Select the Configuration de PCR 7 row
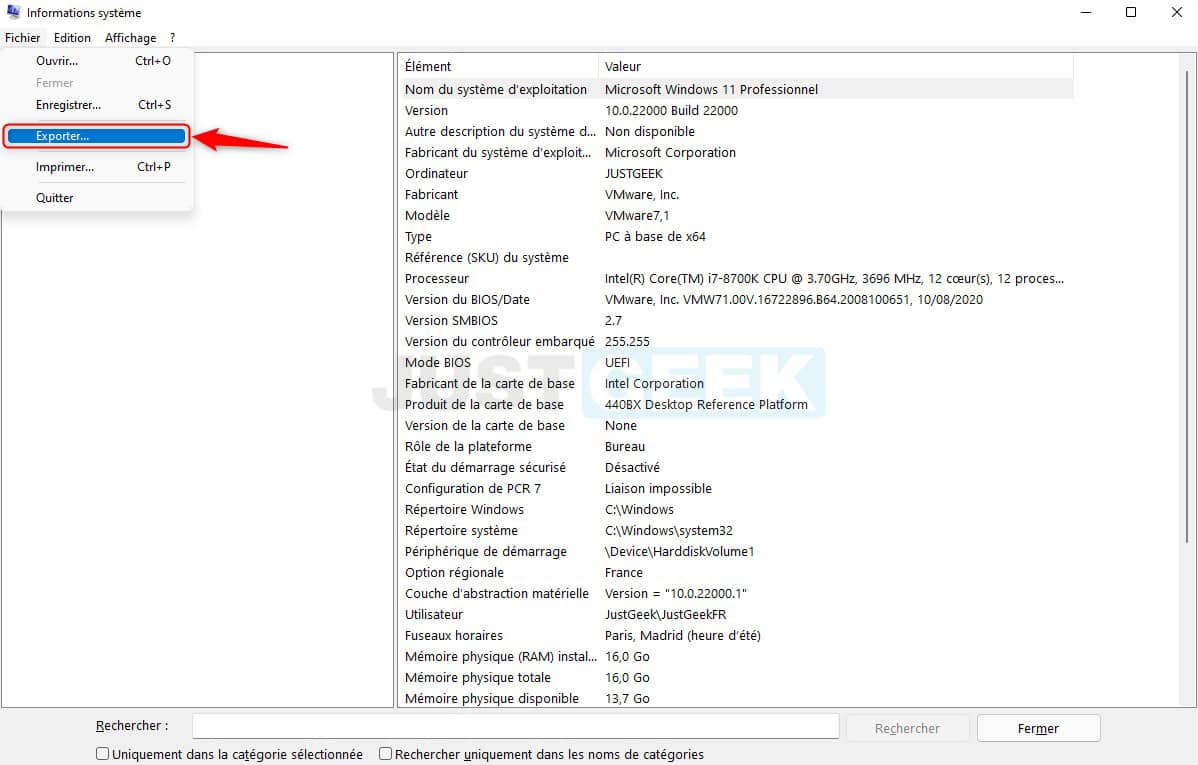 click(x=736, y=489)
